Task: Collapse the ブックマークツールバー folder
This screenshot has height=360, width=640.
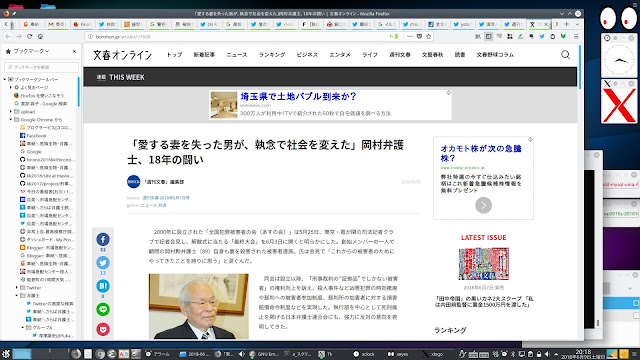Action: [5, 79]
